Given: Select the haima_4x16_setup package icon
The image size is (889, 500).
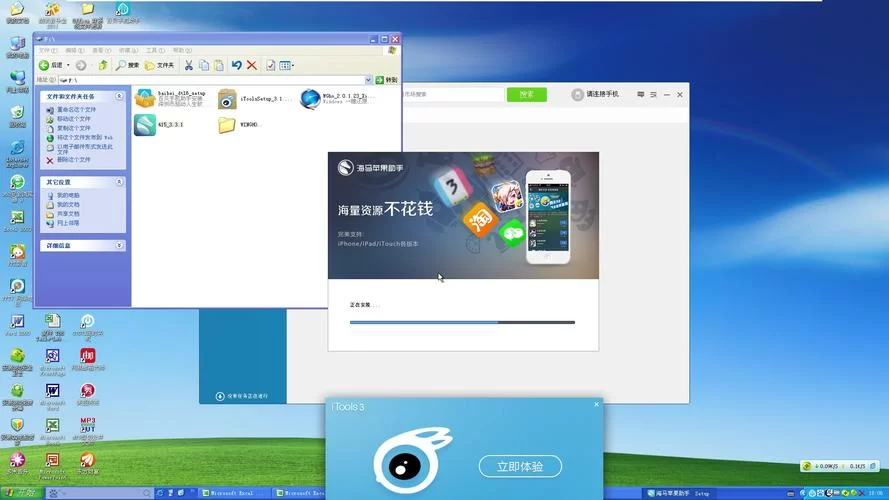Looking at the screenshot, I should [145, 98].
